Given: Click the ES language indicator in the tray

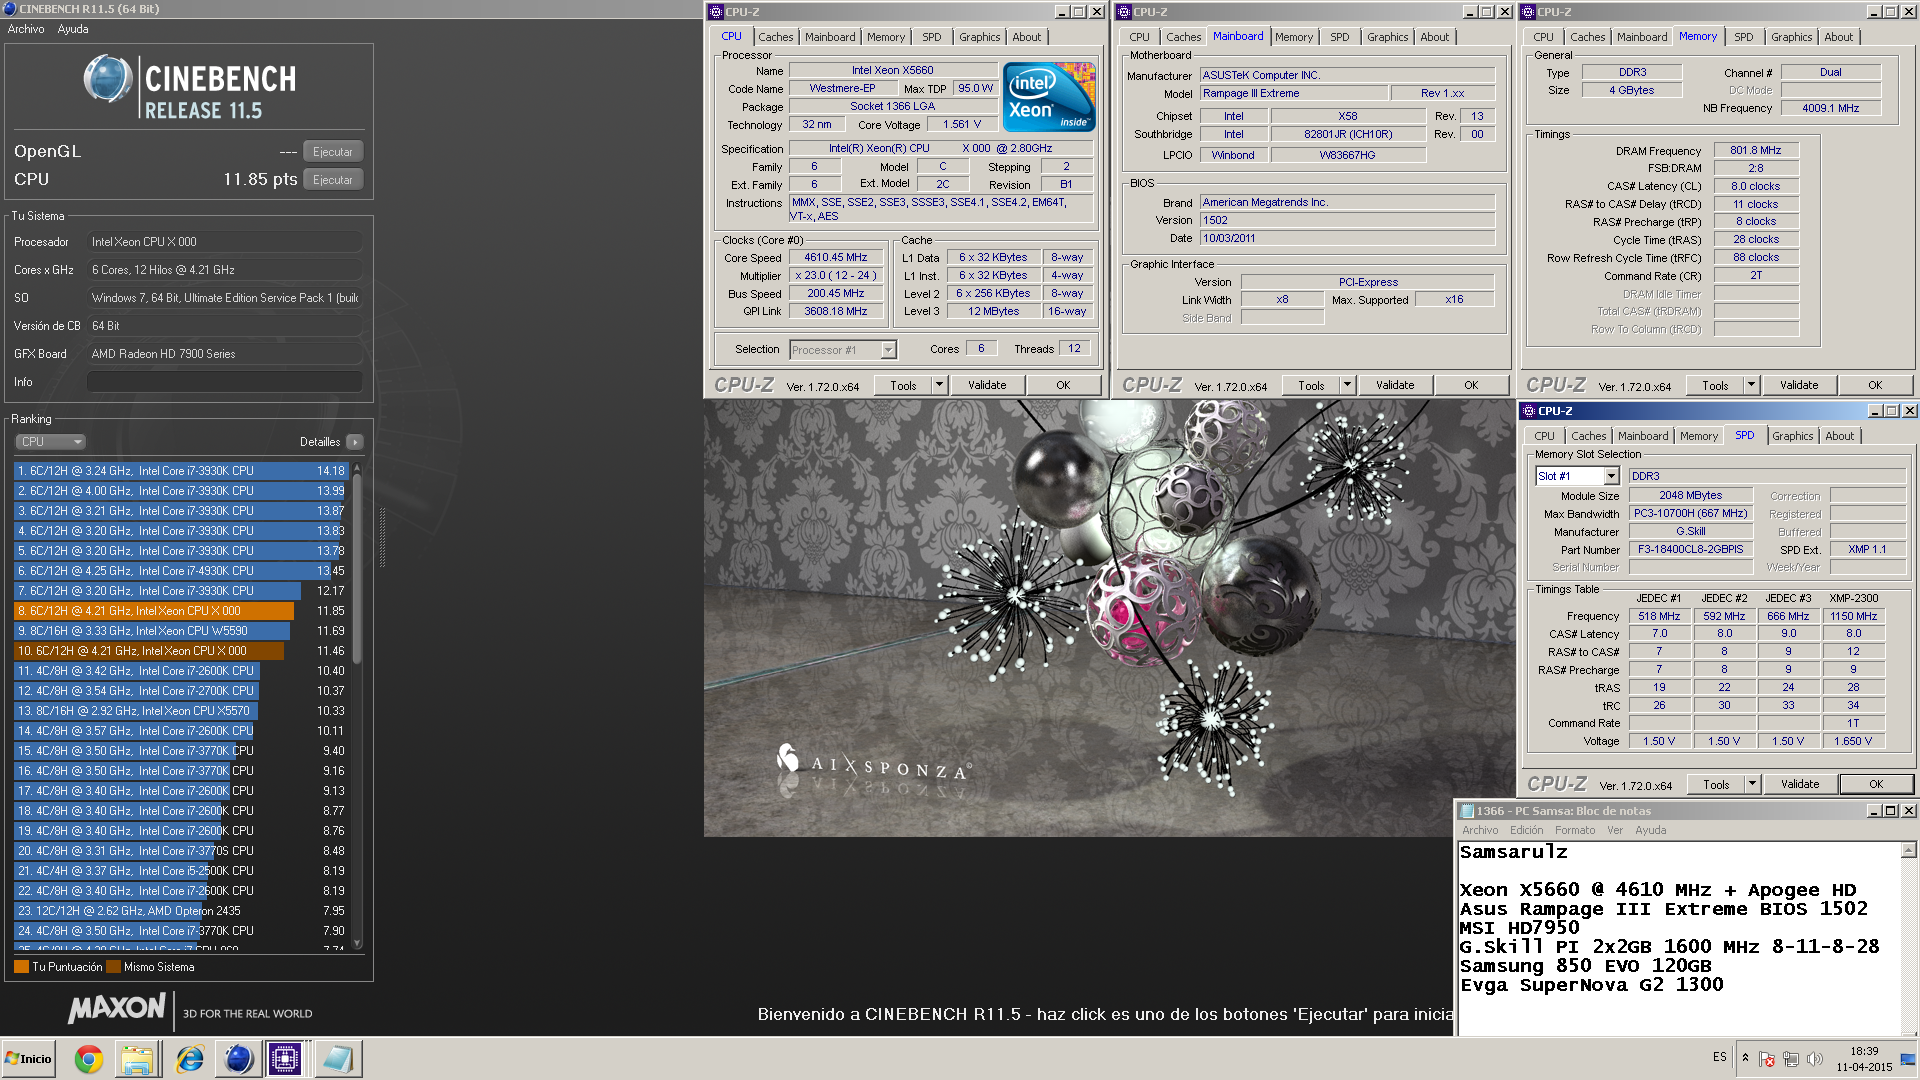Looking at the screenshot, I should 1719,1057.
